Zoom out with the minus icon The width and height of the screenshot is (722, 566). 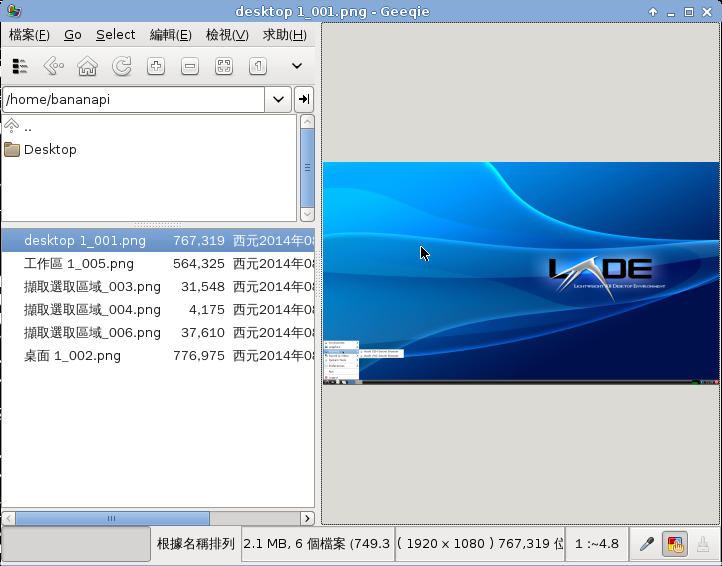(190, 66)
